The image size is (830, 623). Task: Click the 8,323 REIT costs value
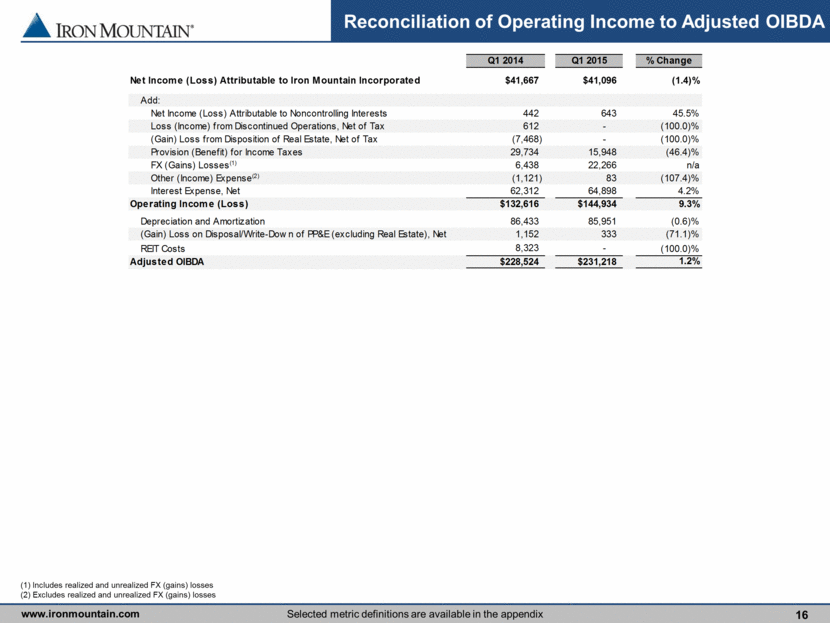click(x=527, y=248)
